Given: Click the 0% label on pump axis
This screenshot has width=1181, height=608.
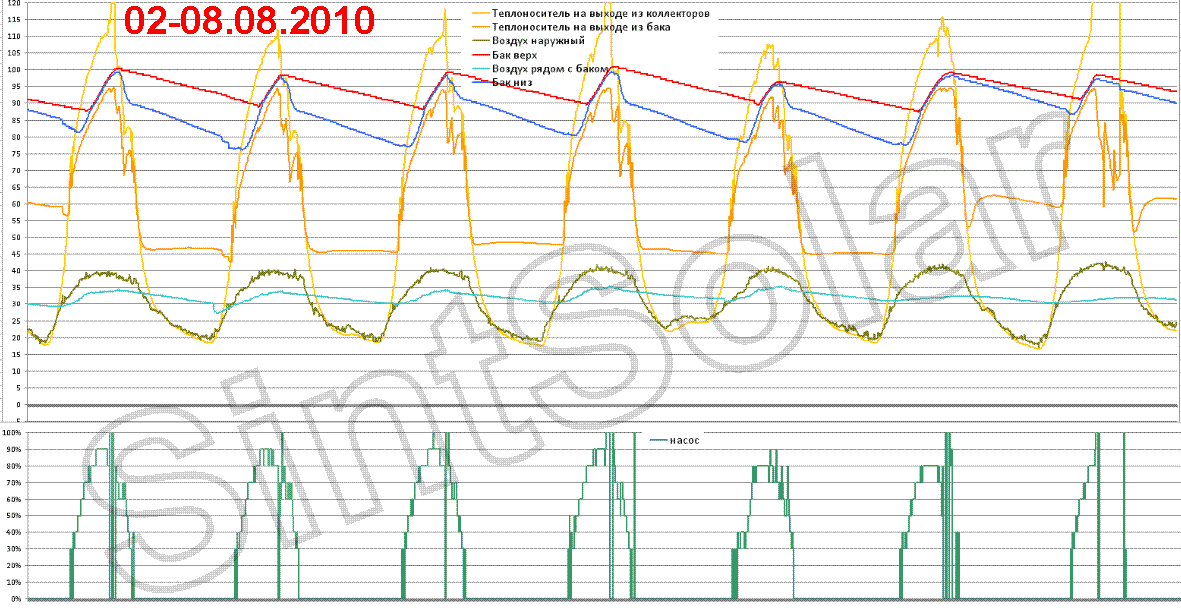Looking at the screenshot, I should (16, 600).
